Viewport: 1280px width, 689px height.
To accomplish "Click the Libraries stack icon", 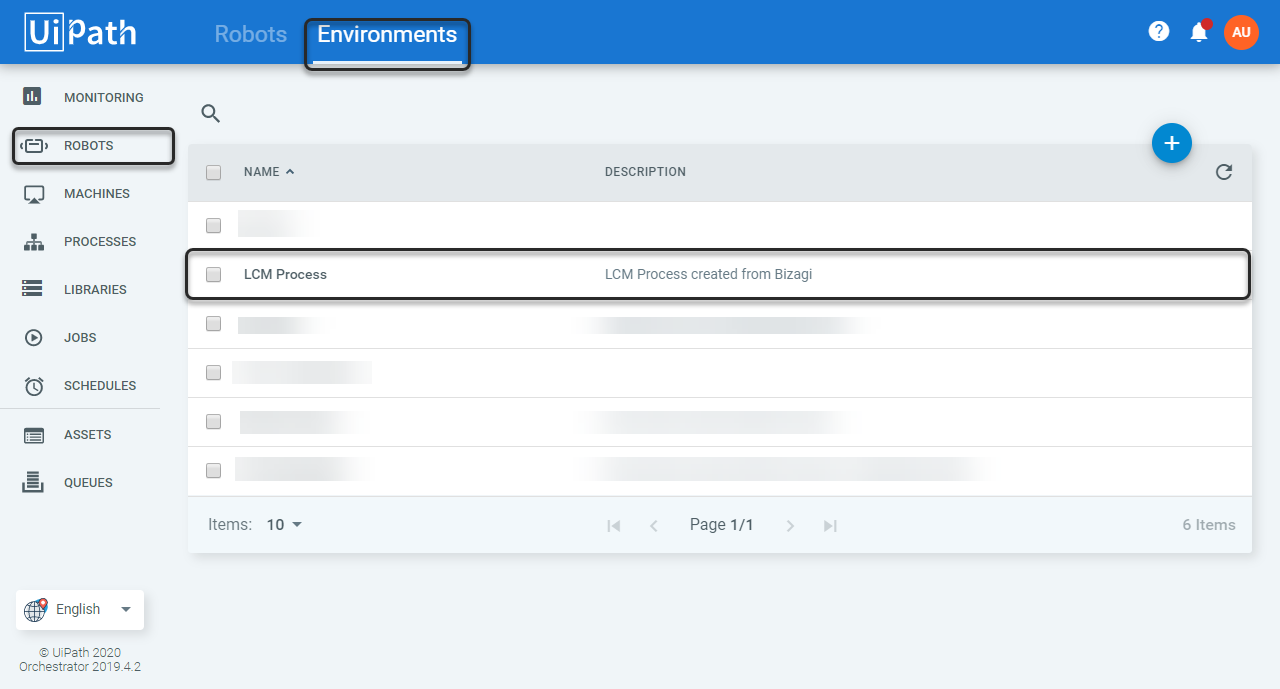I will point(33,289).
